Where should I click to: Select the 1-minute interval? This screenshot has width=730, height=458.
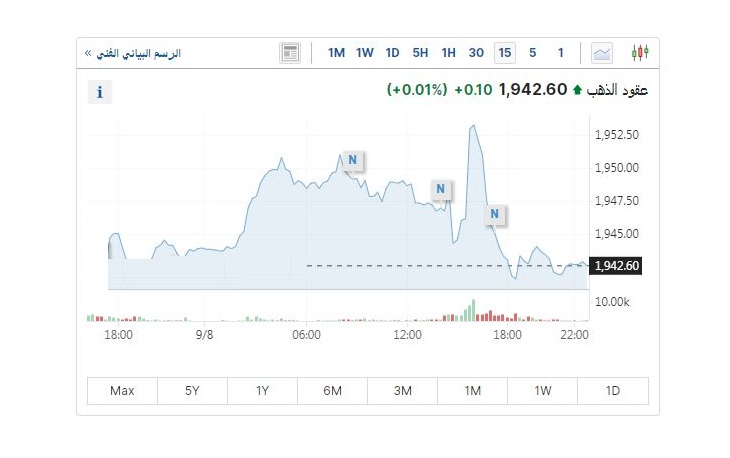(561, 52)
